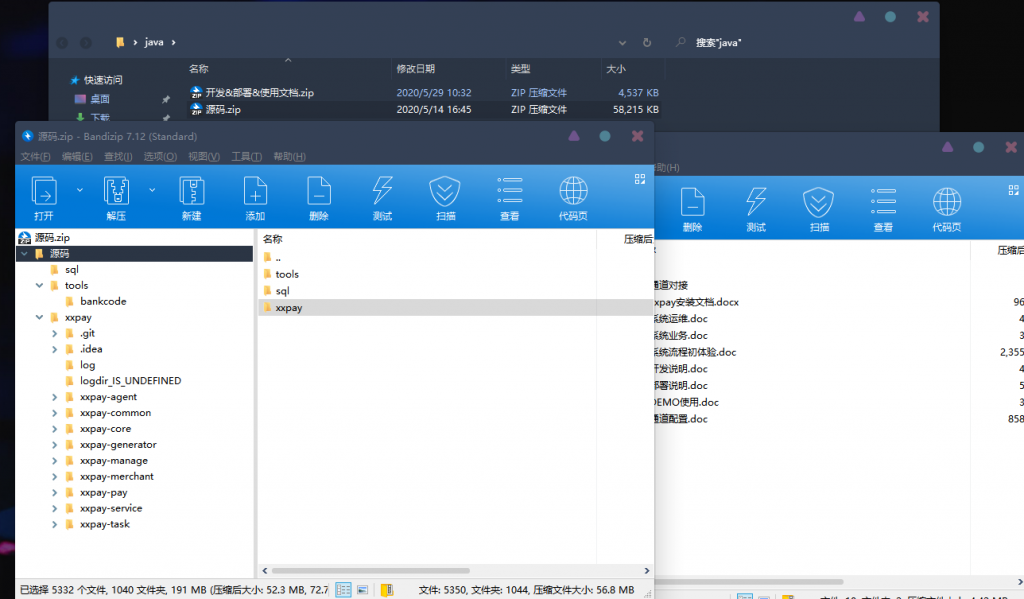Click the 扫描 (Scan) icon in the 源码.zip window
This screenshot has height=599, width=1024.
coord(445,192)
